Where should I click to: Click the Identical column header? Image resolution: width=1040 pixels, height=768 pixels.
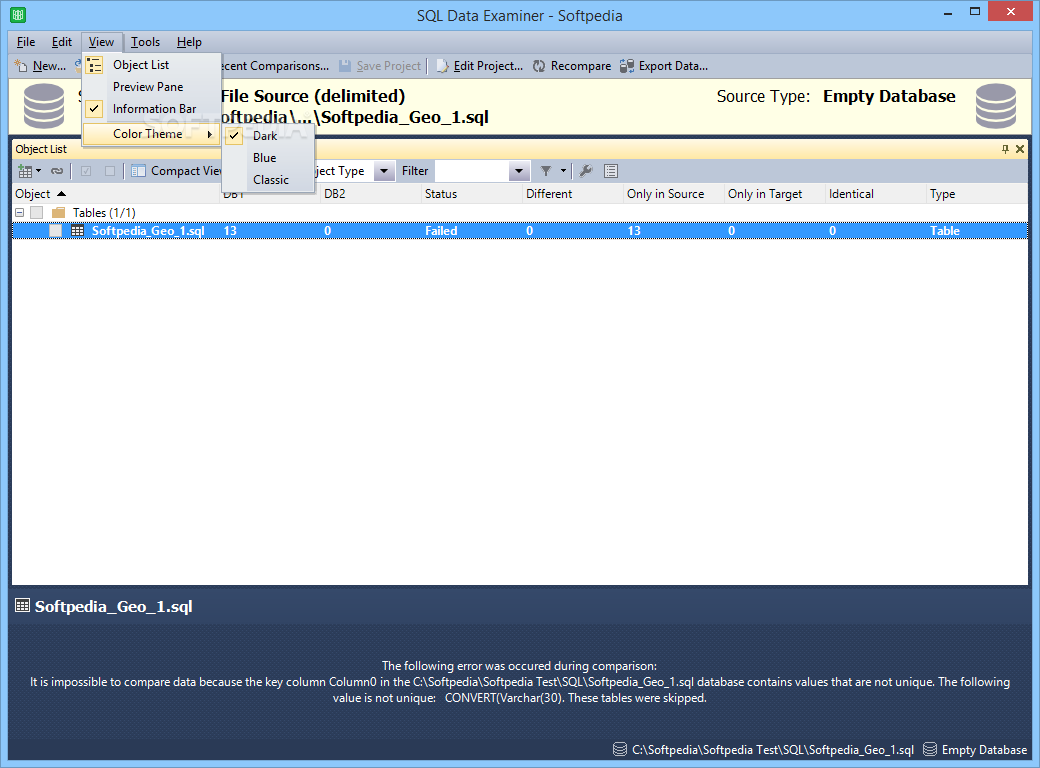(x=876, y=194)
